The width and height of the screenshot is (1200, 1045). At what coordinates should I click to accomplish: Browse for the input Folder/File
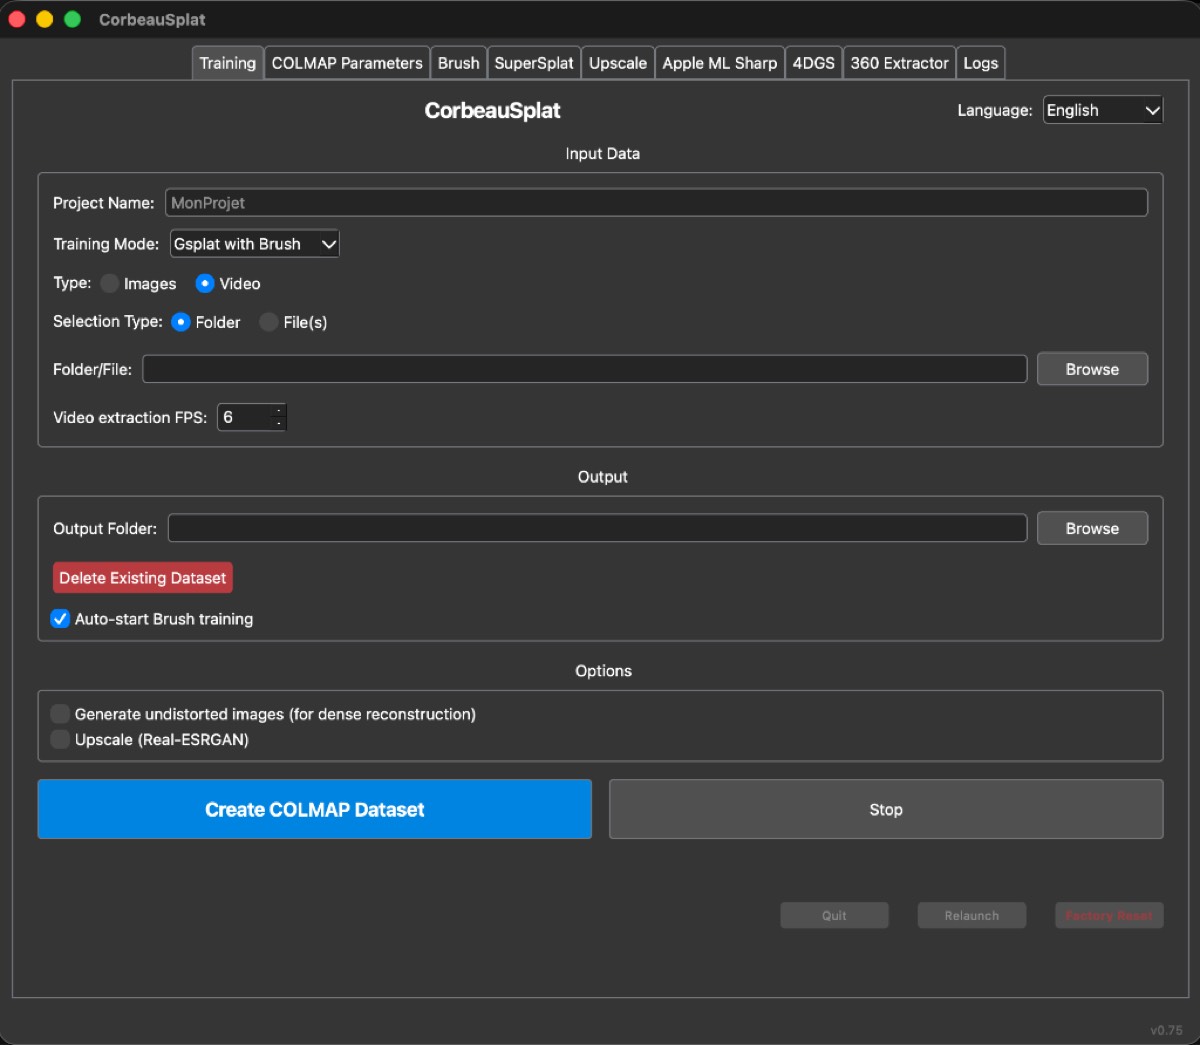coord(1092,369)
